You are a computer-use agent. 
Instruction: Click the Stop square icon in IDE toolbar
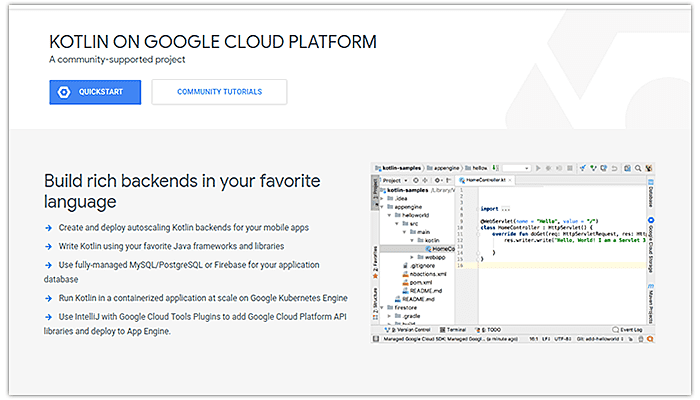[x=570, y=168]
